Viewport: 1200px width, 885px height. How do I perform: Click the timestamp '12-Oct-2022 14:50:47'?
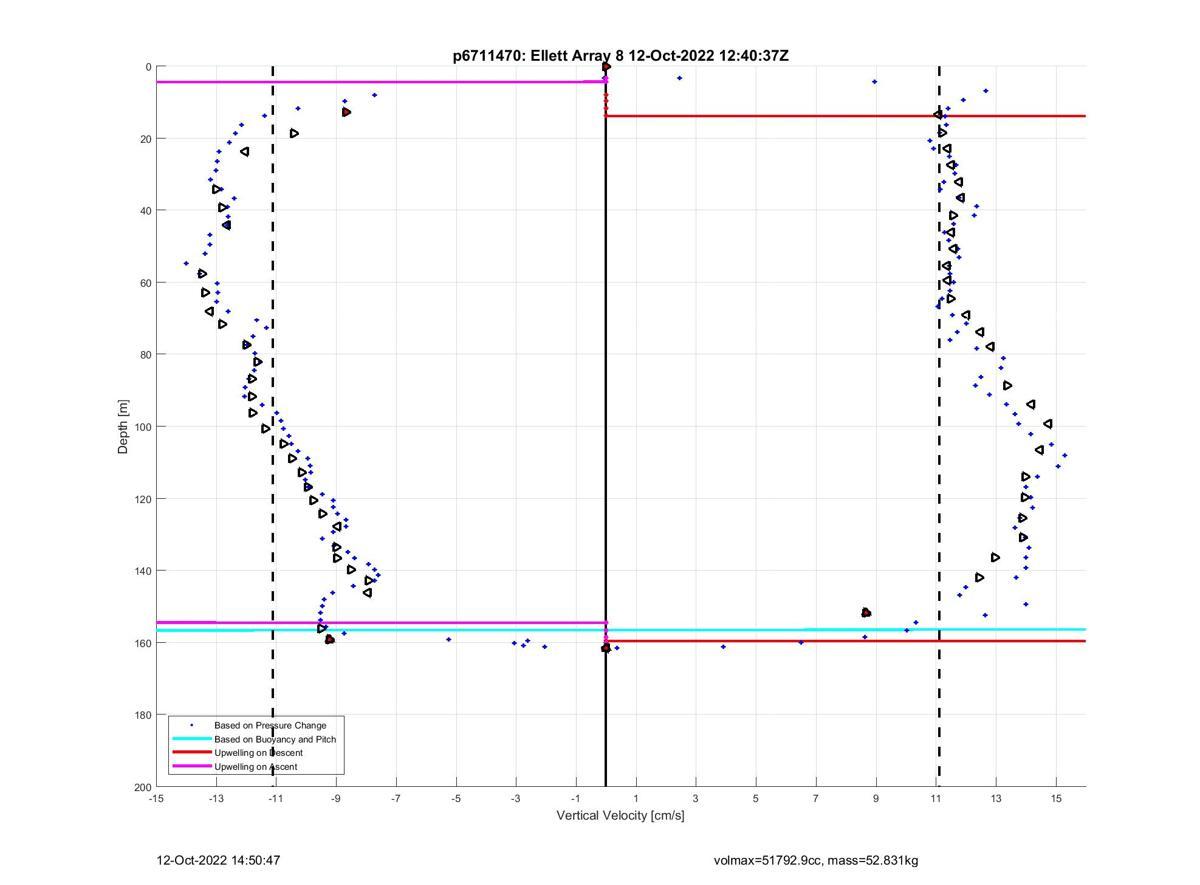pos(218,860)
